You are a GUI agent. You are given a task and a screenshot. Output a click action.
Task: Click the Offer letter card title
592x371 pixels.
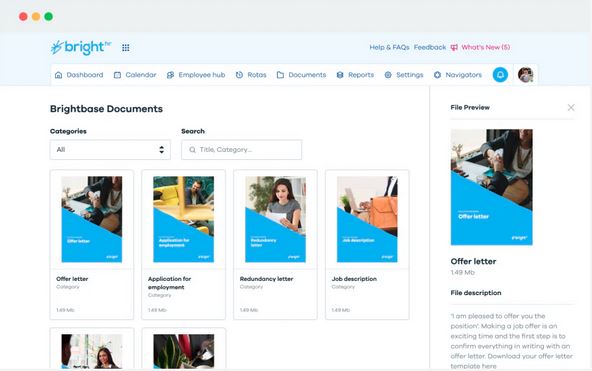click(72, 279)
